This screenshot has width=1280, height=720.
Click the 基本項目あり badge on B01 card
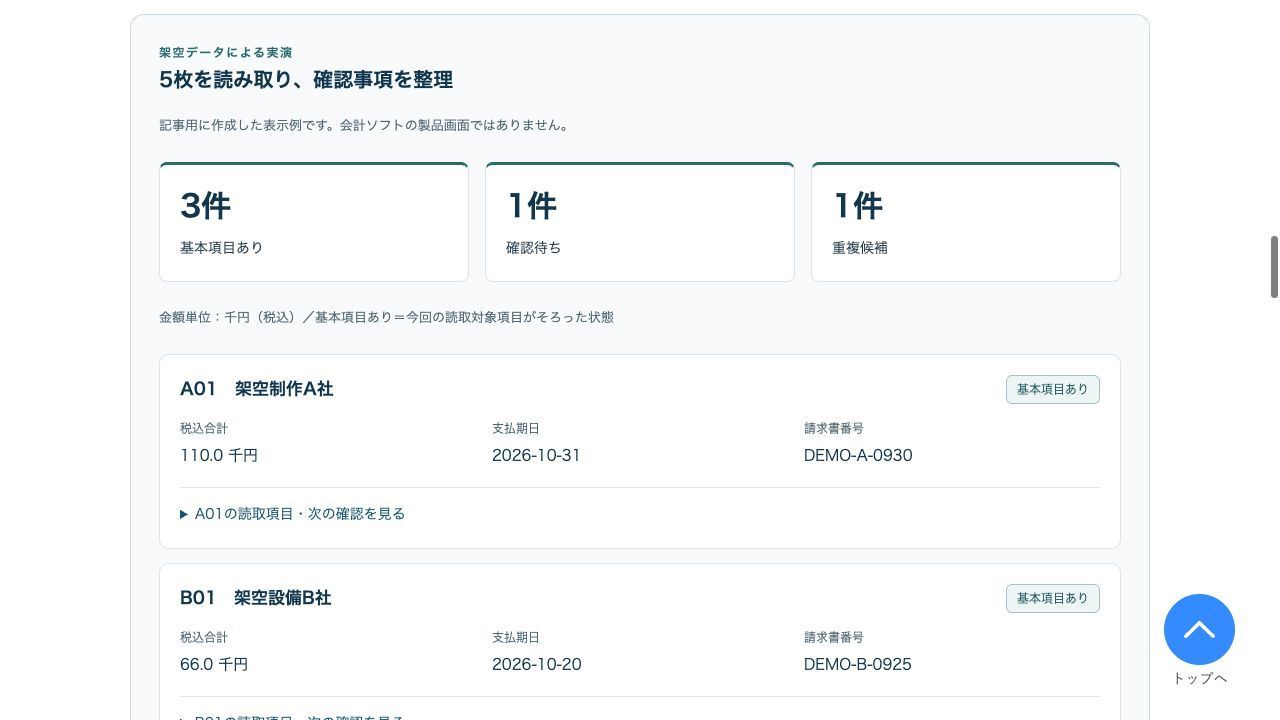pyautogui.click(x=1052, y=598)
